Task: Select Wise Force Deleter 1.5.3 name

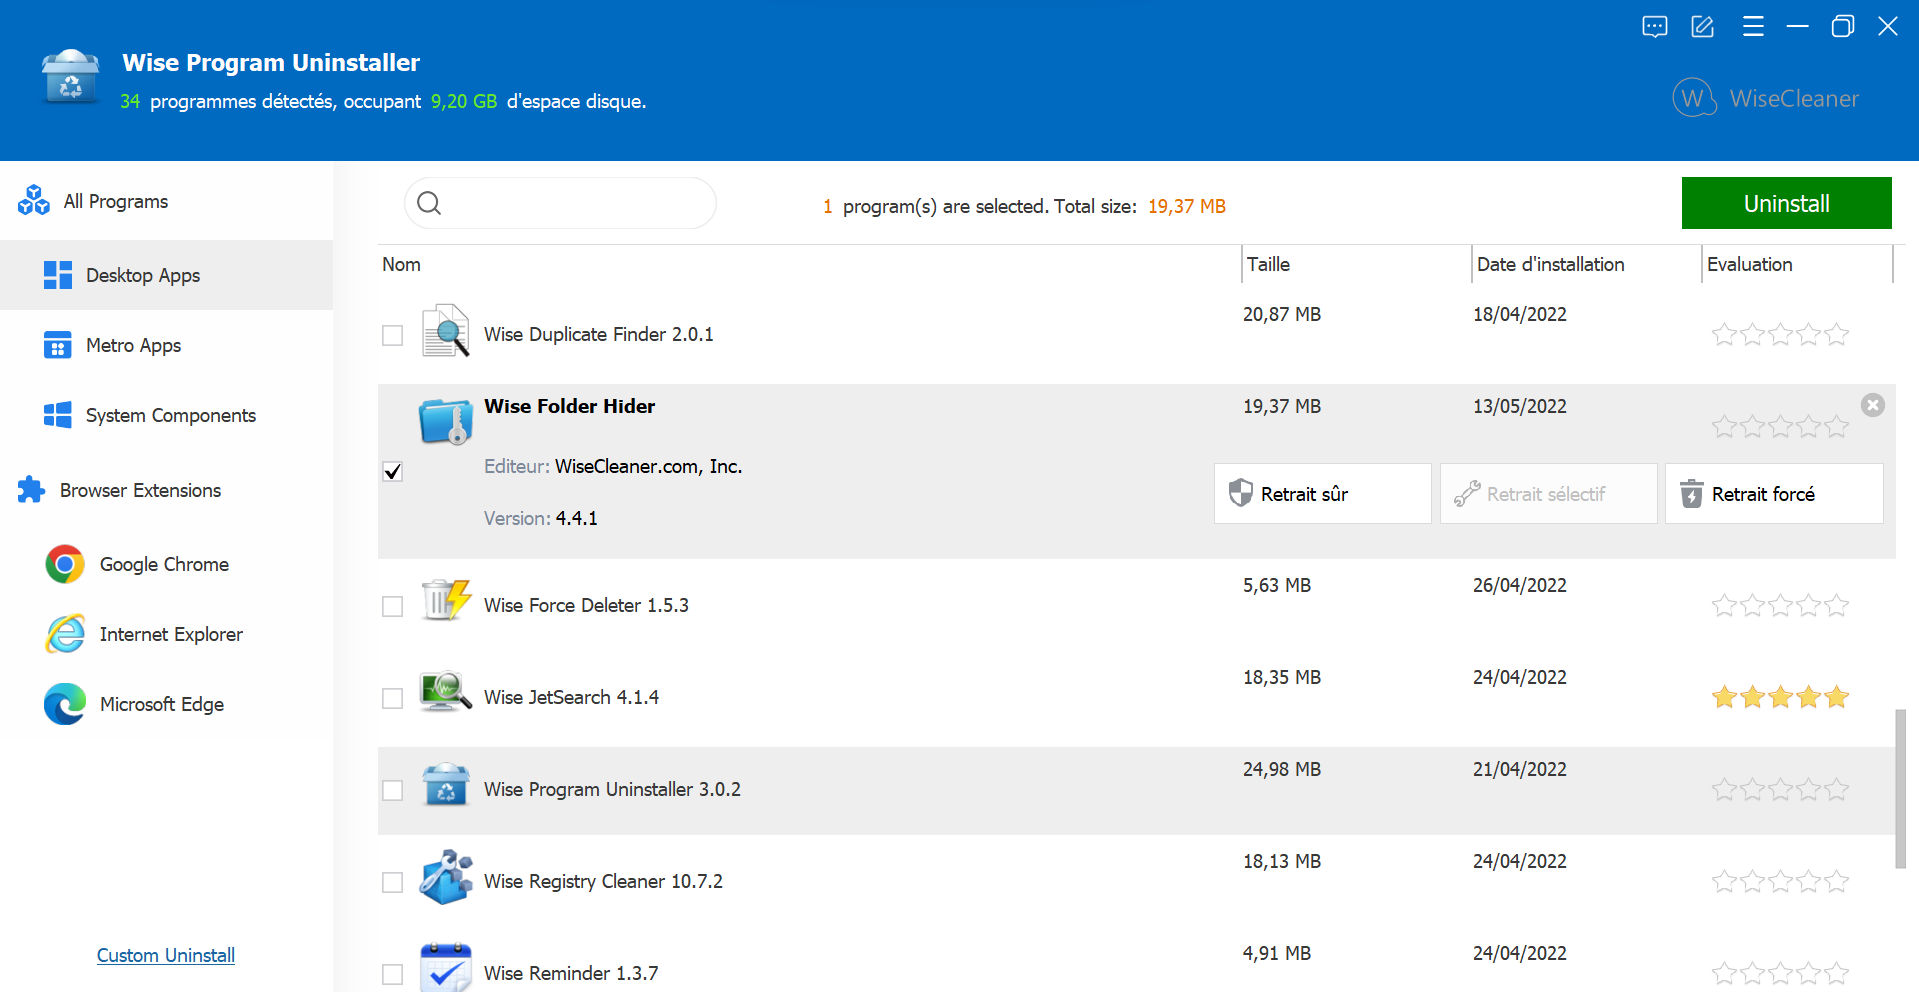Action: click(586, 605)
